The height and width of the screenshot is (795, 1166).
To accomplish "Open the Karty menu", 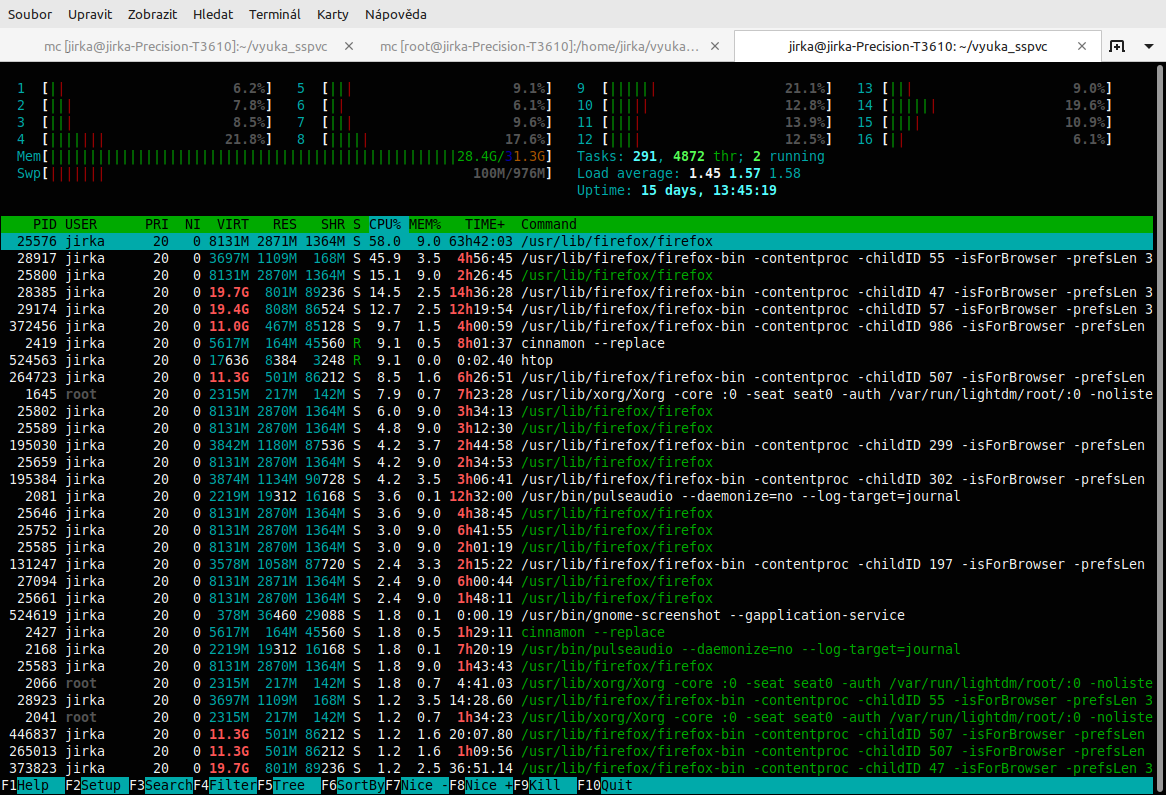I will click(332, 15).
